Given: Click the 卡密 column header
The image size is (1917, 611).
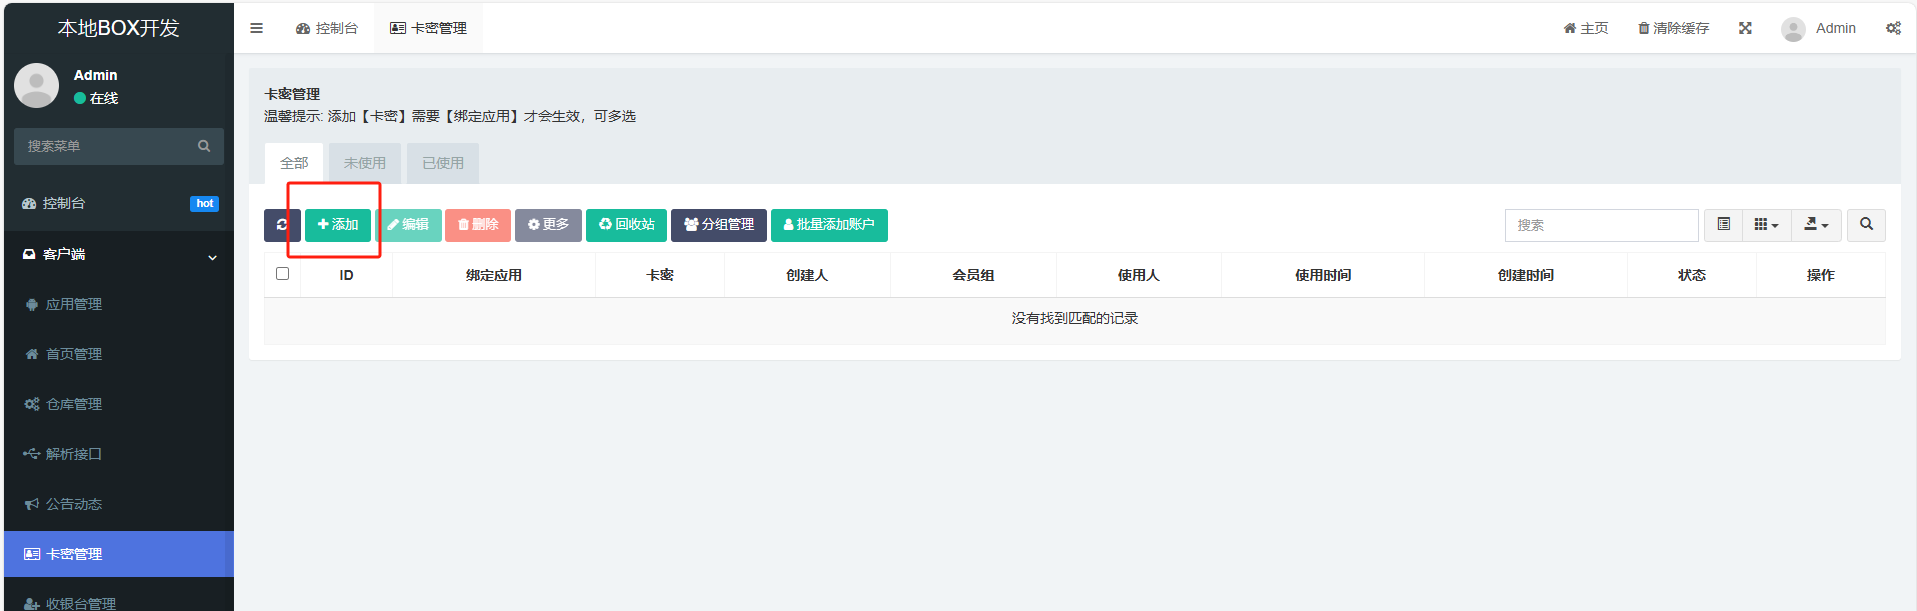Looking at the screenshot, I should click(660, 275).
